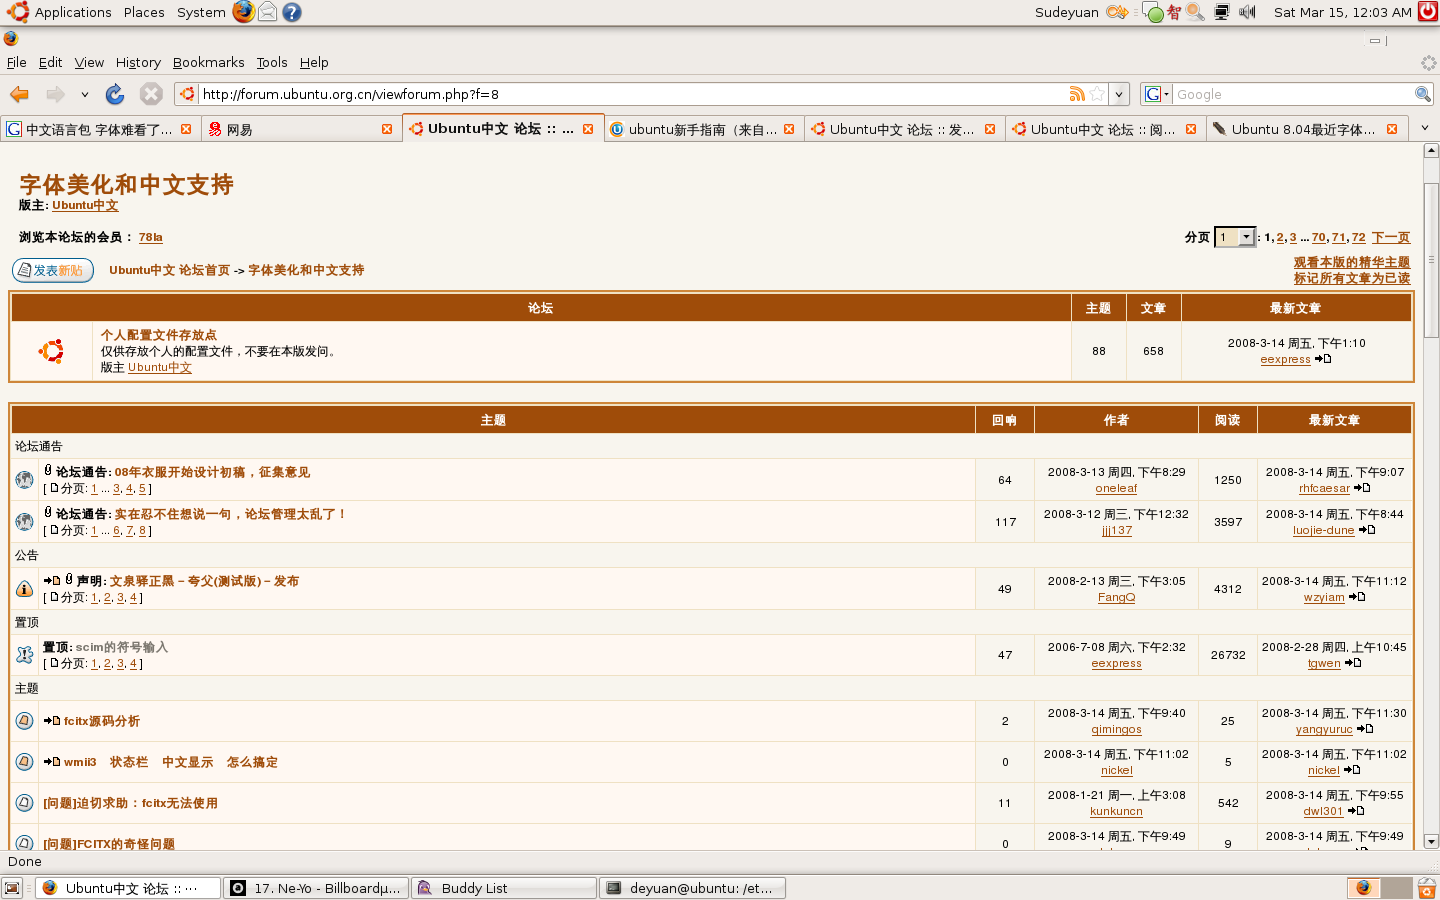Click the Forward arrow in Firefox toolbar

(x=55, y=94)
